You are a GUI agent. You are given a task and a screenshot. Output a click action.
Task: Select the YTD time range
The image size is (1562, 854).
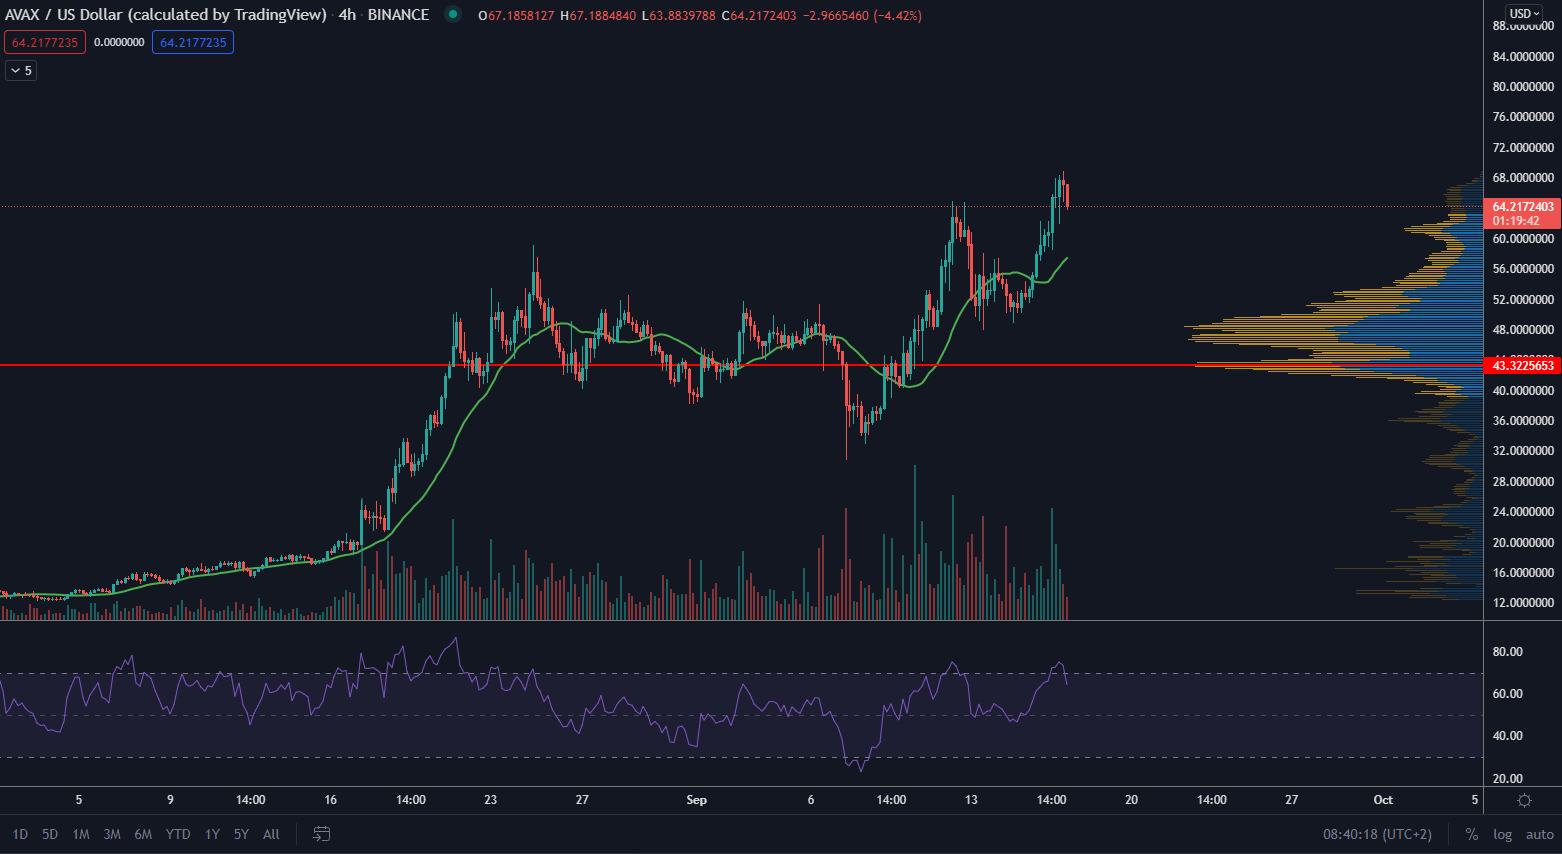click(x=178, y=834)
